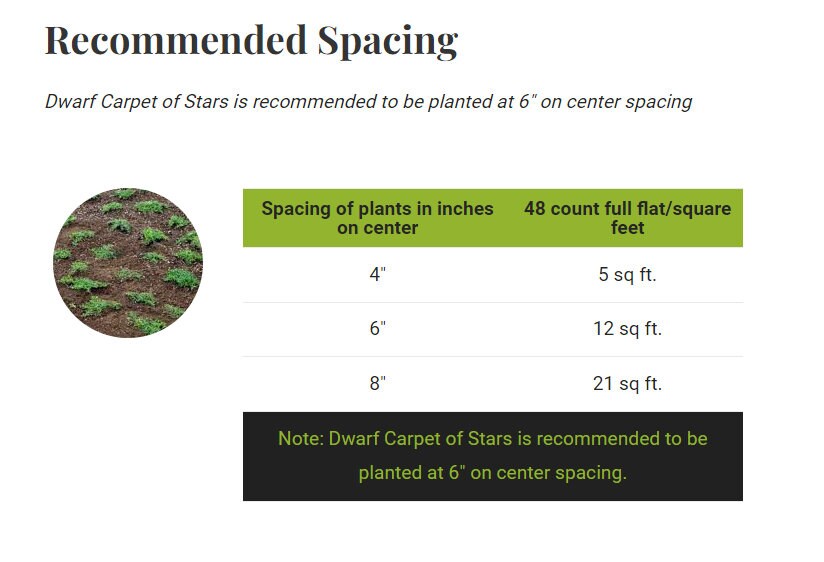Click "on center" in the first header
The height and width of the screenshot is (562, 824).
coord(377,228)
